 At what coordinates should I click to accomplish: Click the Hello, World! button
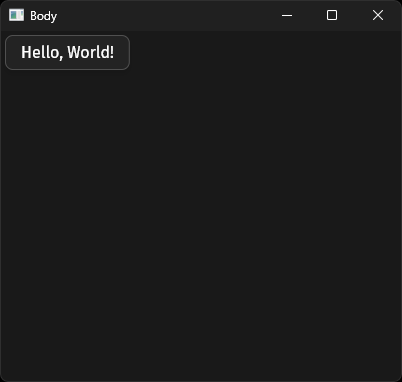[67, 52]
